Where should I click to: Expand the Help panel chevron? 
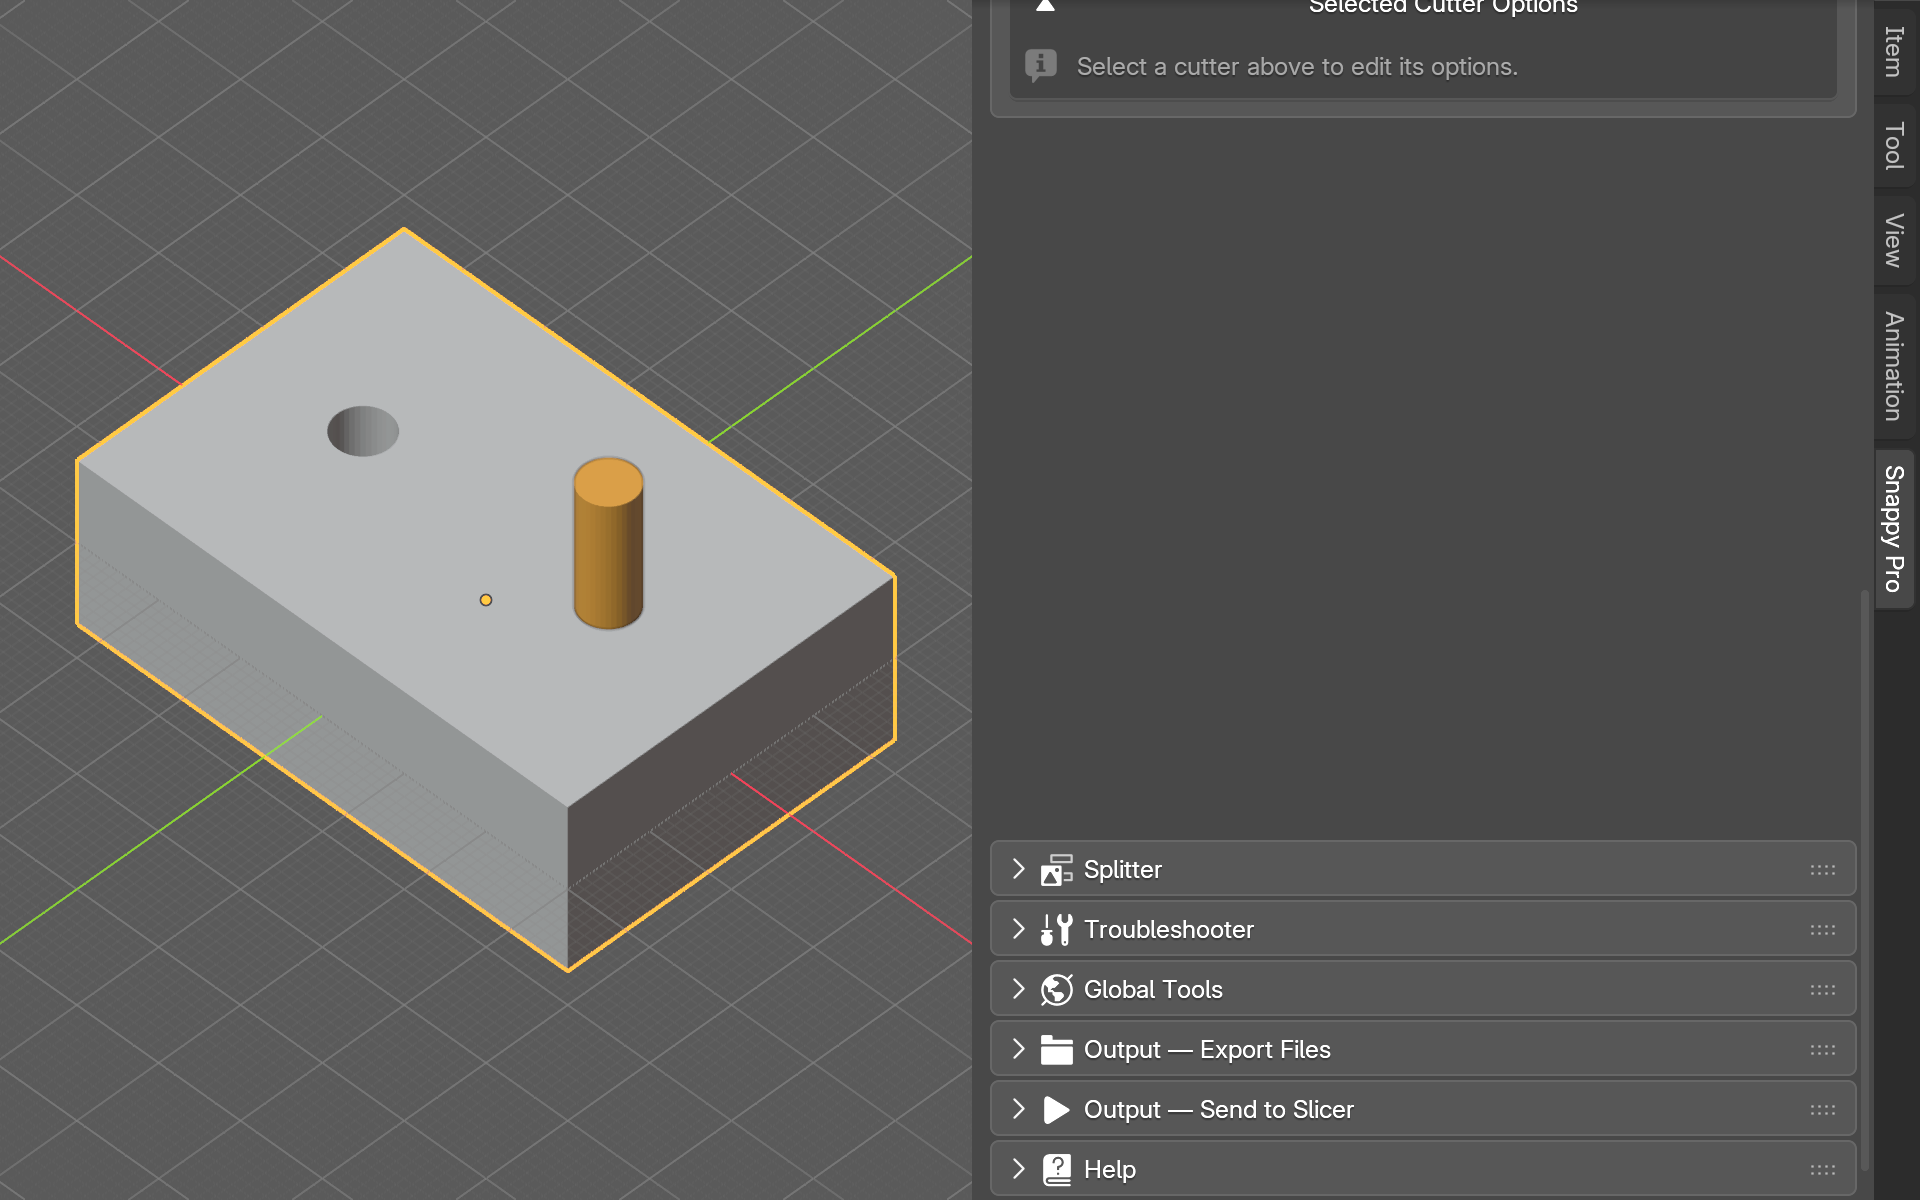tap(1018, 1169)
